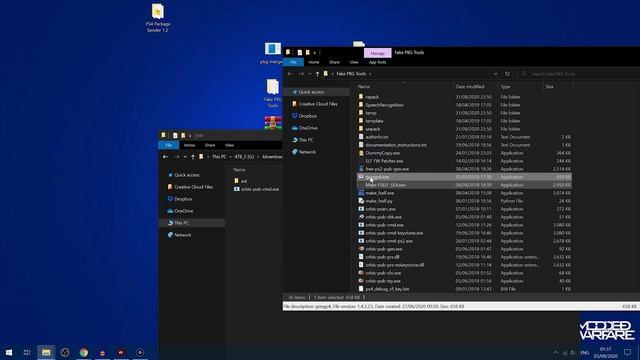The image size is (640, 360).
Task: Open View tab in Fake PKG Tools window
Action: coord(353,62)
